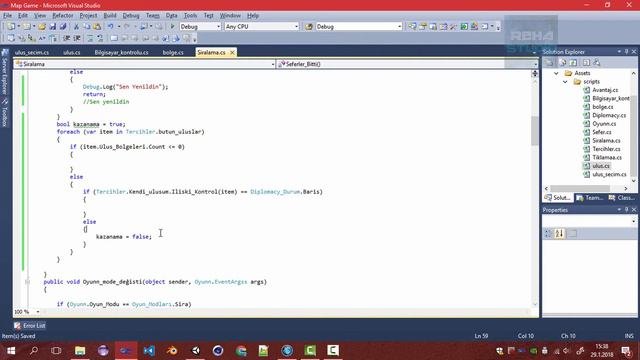Collapse the scripts folder node
This screenshot has height=360, width=640.
coord(565,82)
